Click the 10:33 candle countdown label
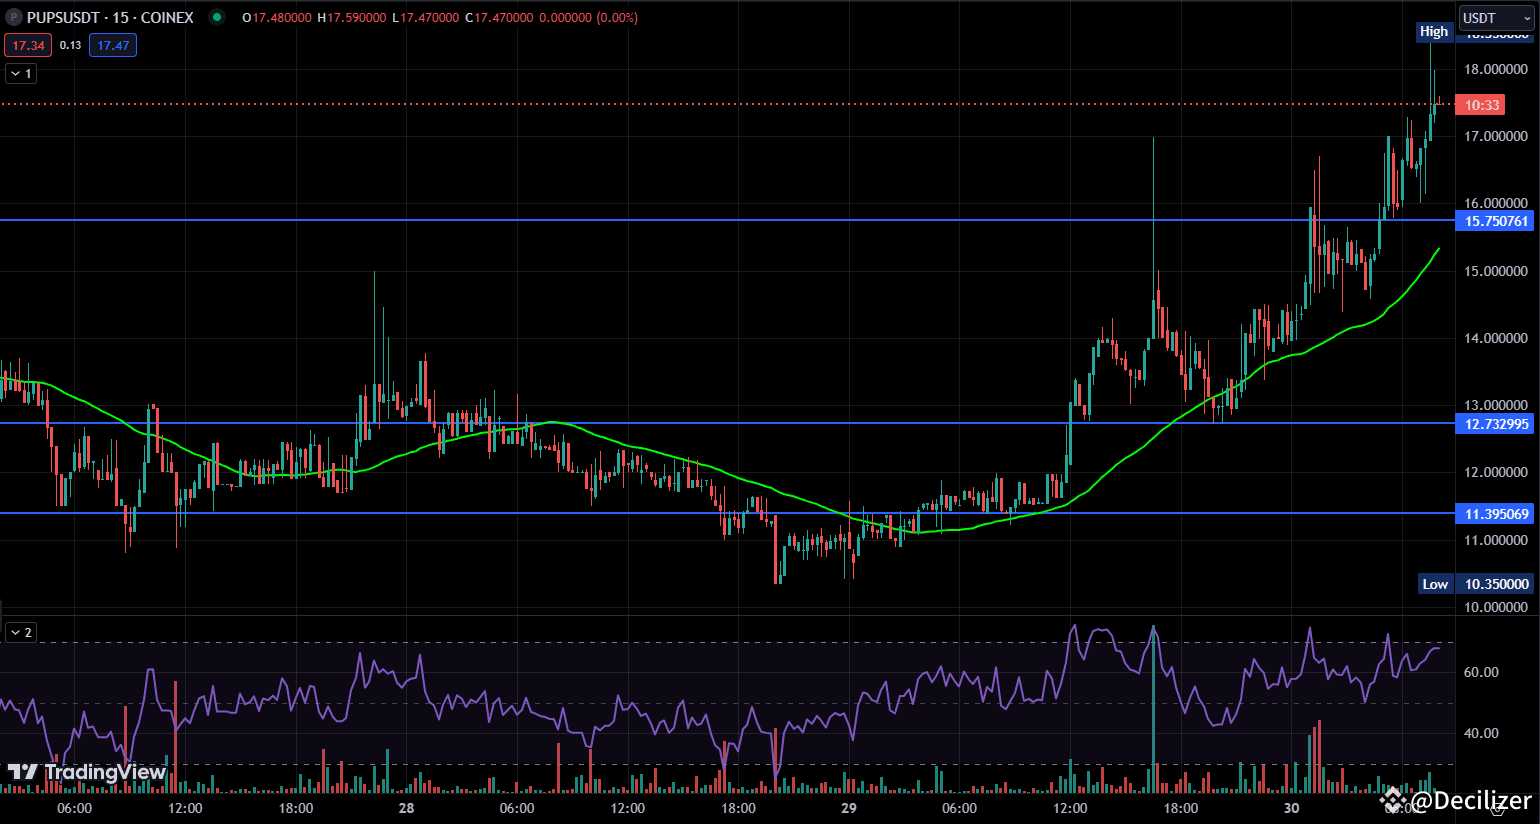This screenshot has height=824, width=1540. click(1480, 104)
